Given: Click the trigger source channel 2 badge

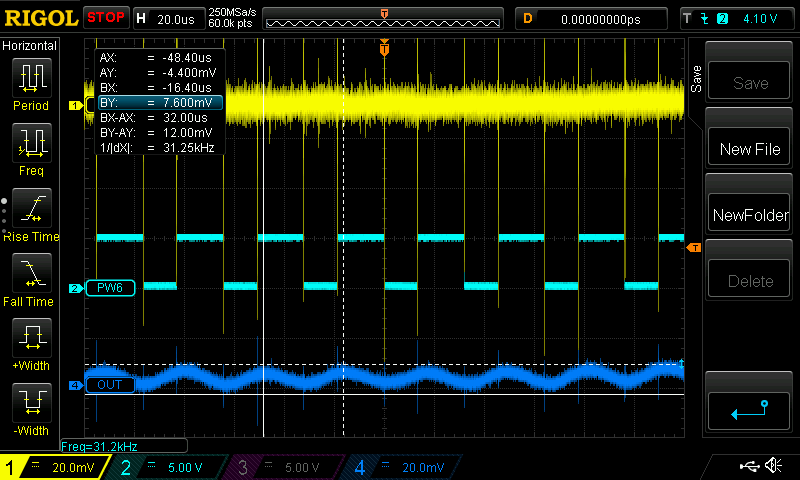Looking at the screenshot, I should (722, 19).
